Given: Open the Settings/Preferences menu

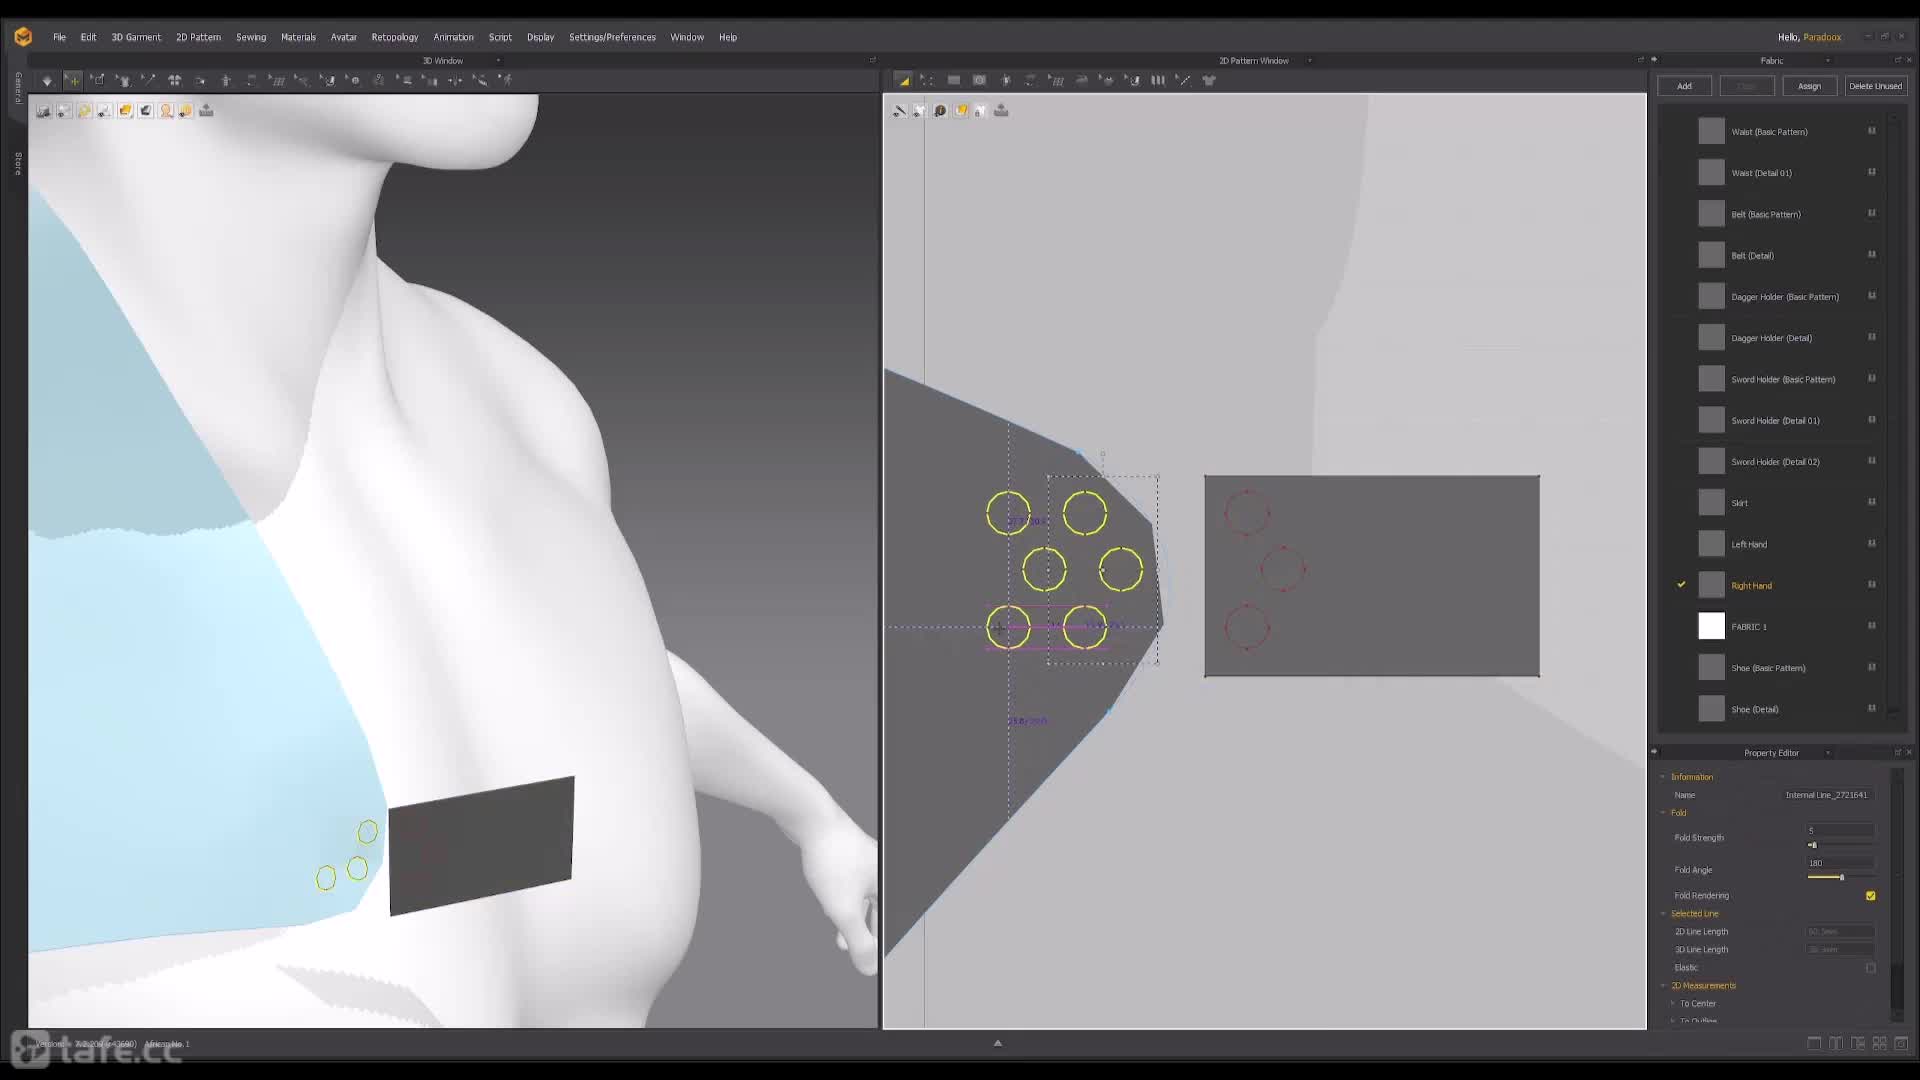Looking at the screenshot, I should tap(612, 37).
